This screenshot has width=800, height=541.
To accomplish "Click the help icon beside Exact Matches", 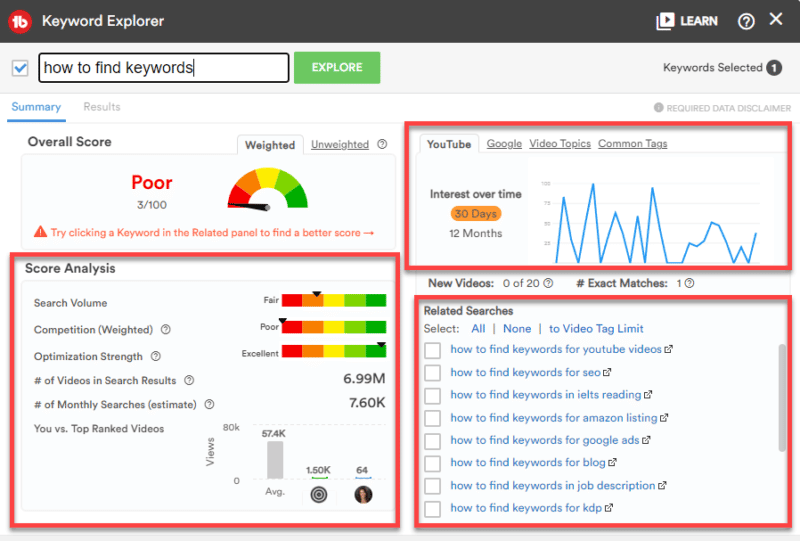I will point(689,283).
